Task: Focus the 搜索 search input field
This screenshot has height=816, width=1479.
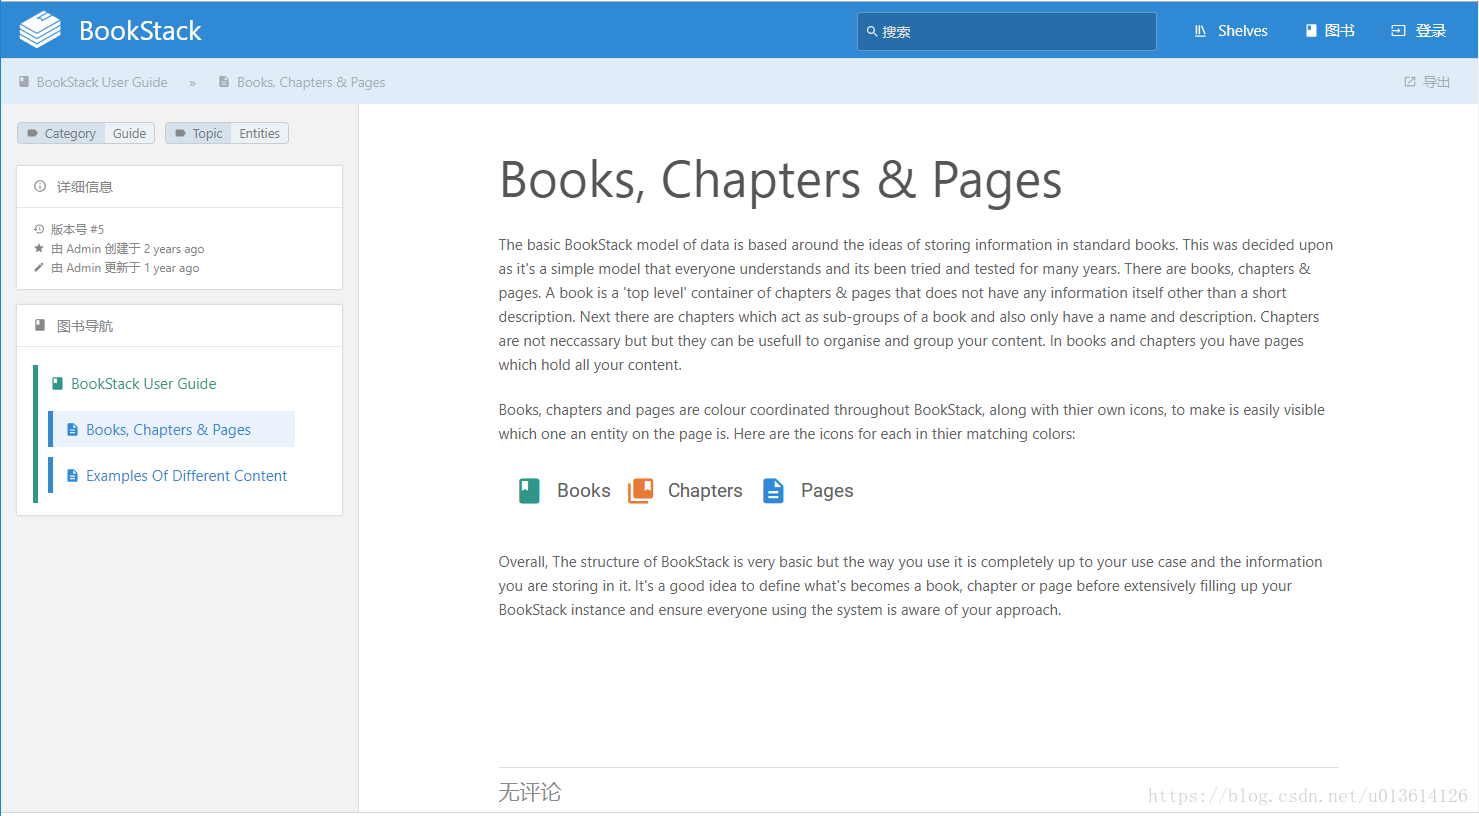Action: 1006,32
